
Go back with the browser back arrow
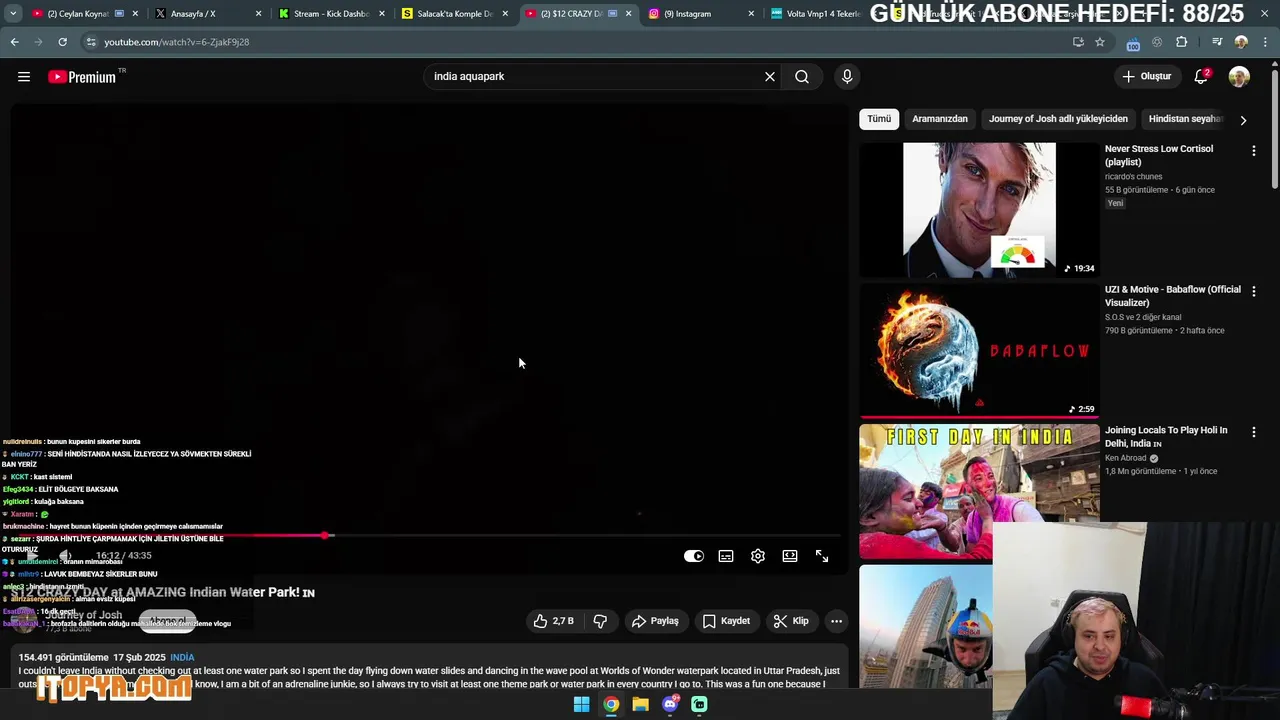click(x=14, y=42)
